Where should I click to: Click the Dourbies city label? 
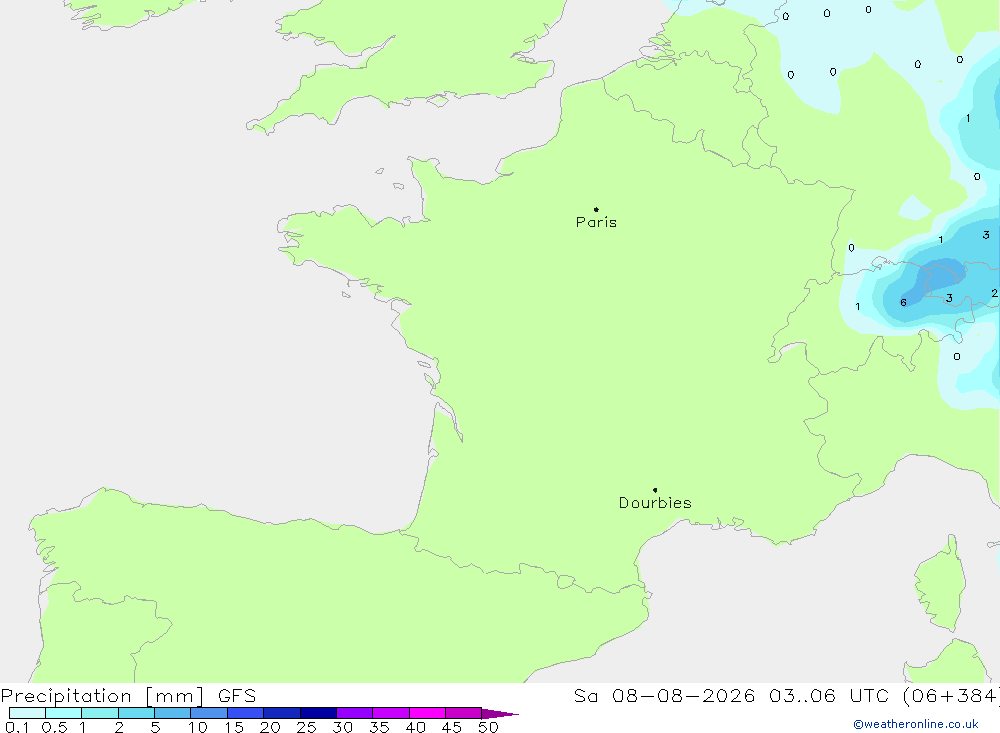[x=655, y=503]
